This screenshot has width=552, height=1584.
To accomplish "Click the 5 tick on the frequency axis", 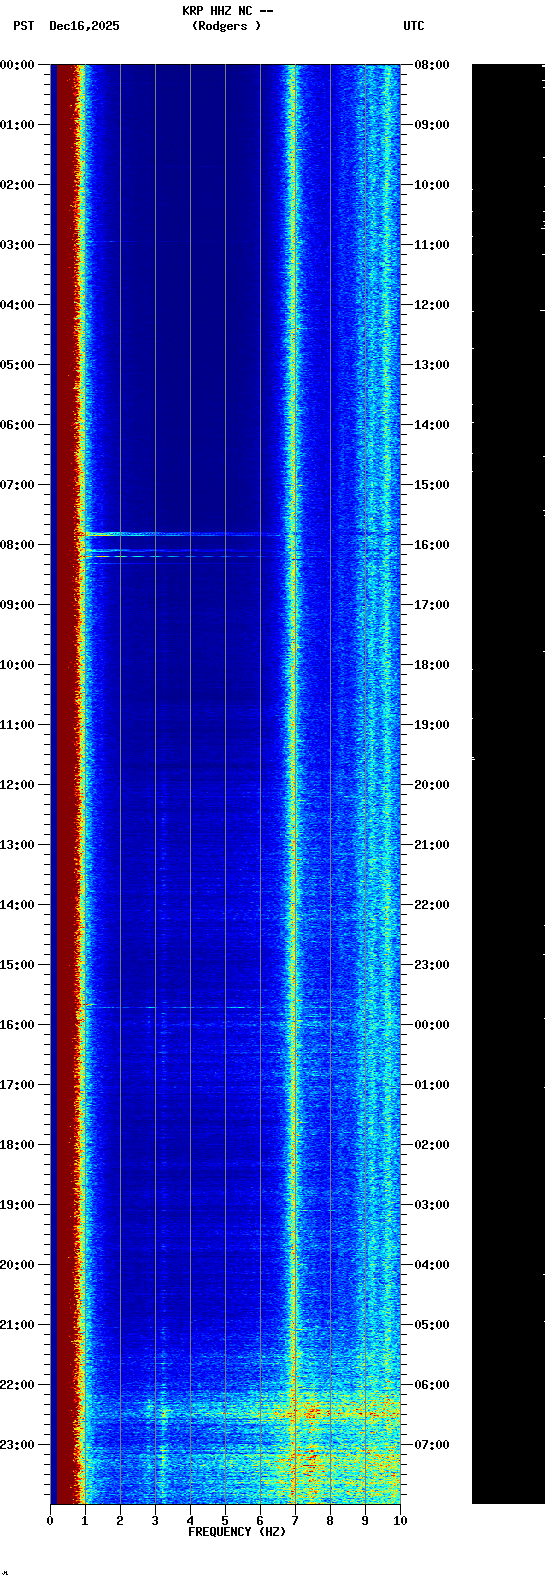I will tap(225, 1521).
